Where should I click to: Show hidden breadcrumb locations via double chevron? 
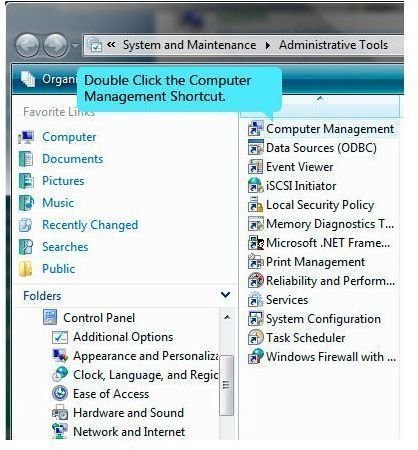[x=111, y=44]
